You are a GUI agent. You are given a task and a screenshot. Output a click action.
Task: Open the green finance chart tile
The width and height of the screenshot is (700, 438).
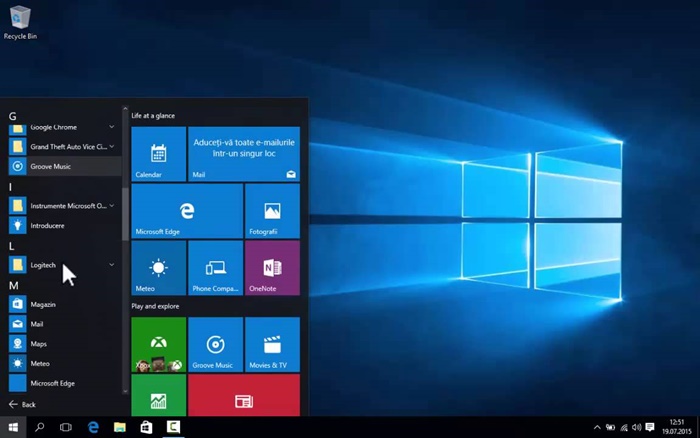(x=158, y=396)
